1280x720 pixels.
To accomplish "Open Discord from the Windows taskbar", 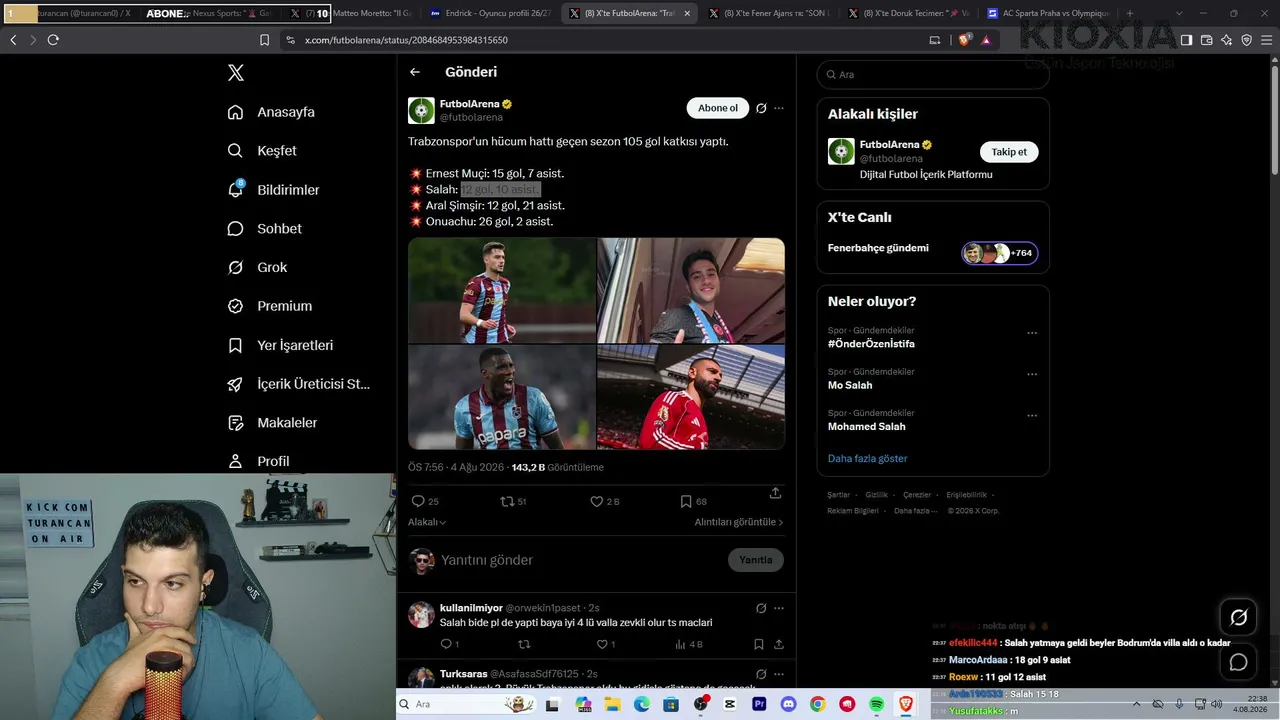I will click(x=788, y=704).
